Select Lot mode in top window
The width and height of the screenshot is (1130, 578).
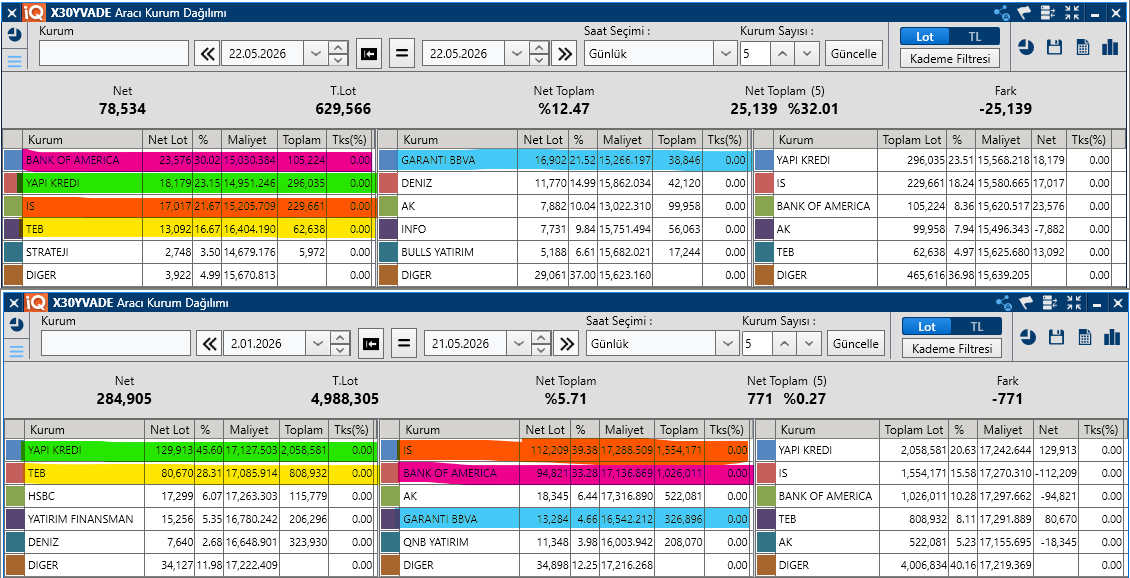pos(925,36)
